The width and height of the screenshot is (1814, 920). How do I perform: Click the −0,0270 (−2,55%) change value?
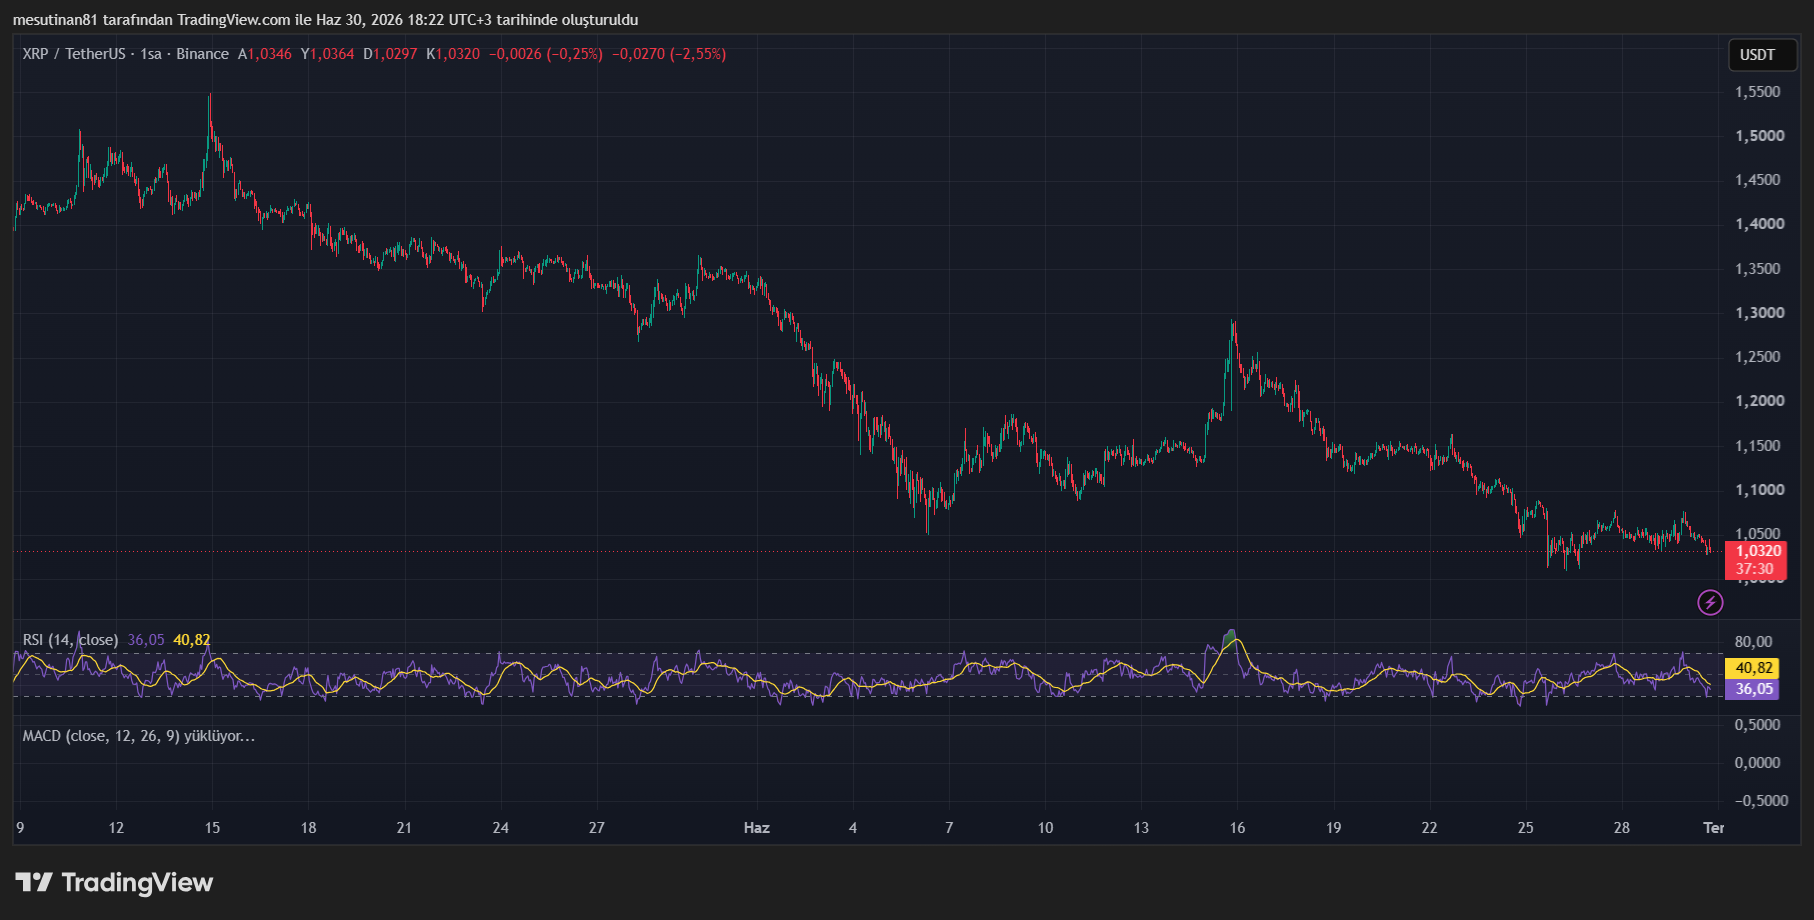[x=669, y=54]
